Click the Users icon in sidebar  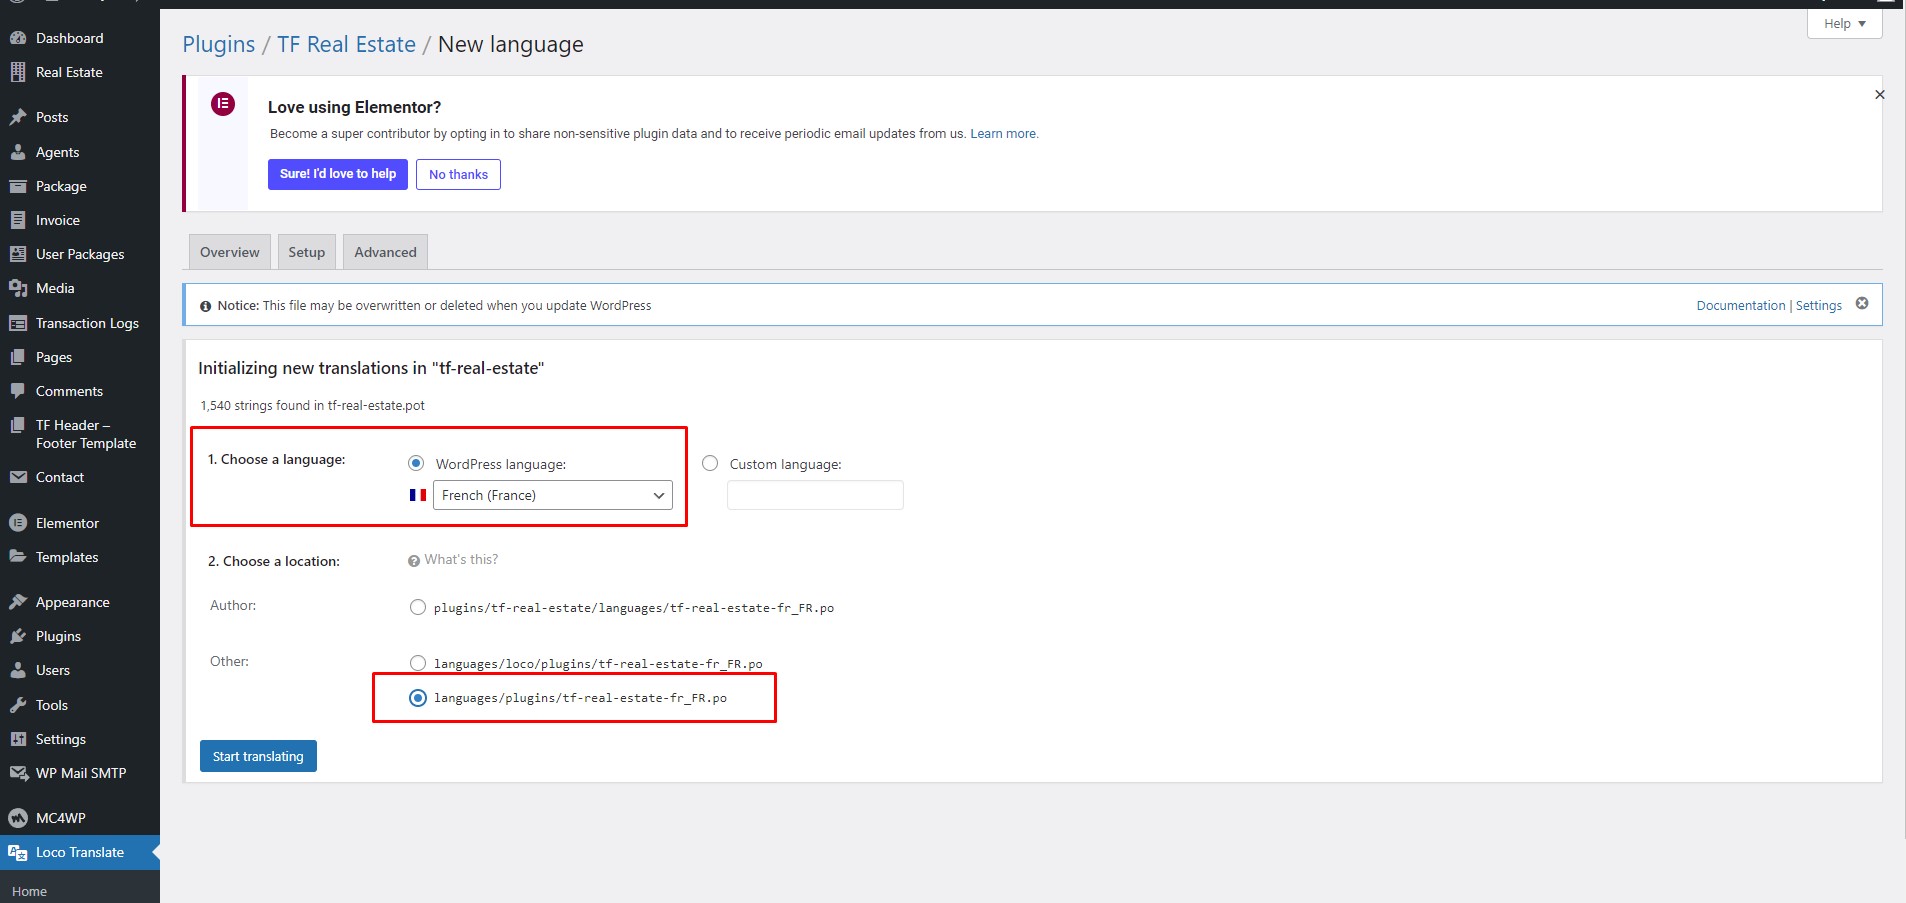pyautogui.click(x=18, y=670)
